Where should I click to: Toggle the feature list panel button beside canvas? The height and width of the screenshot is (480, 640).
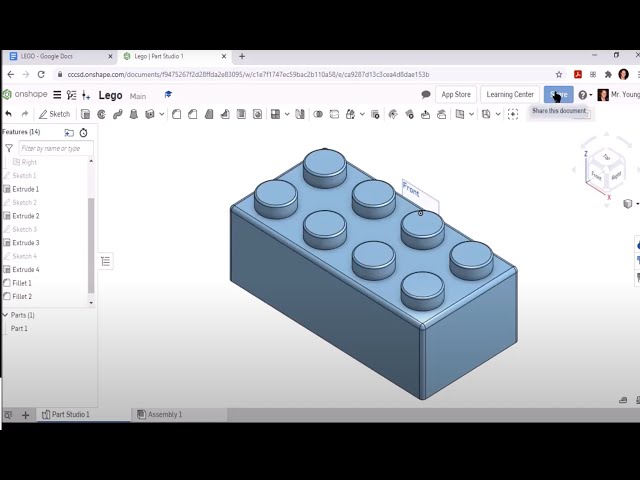coord(106,261)
